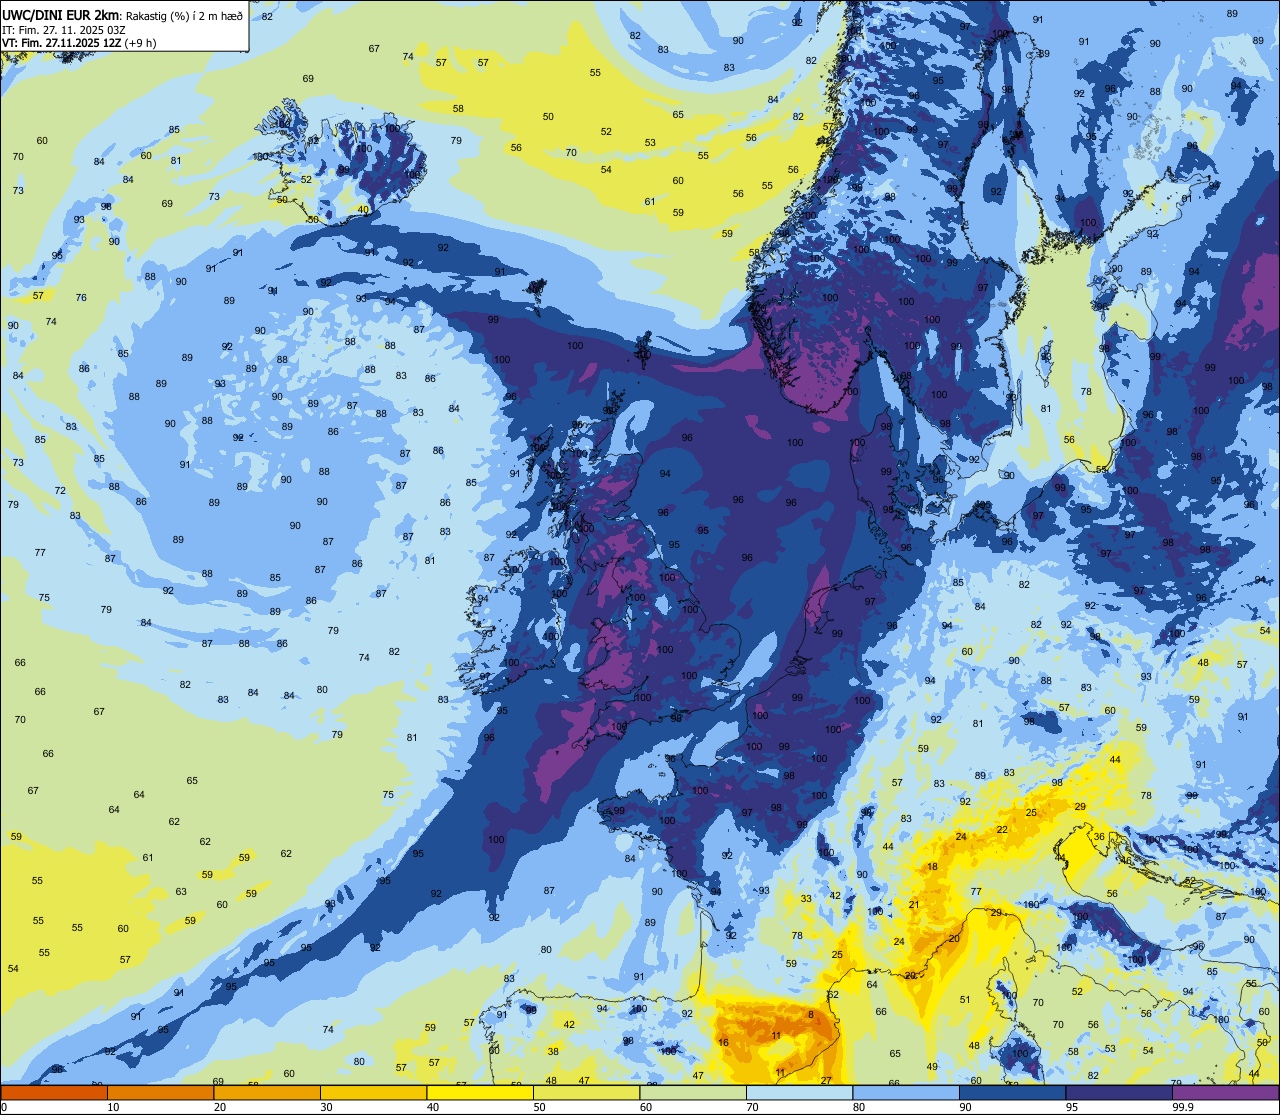Click the dark indigo 95–99.9 legend band
Viewport: 1280px width, 1115px height.
(1119, 1092)
